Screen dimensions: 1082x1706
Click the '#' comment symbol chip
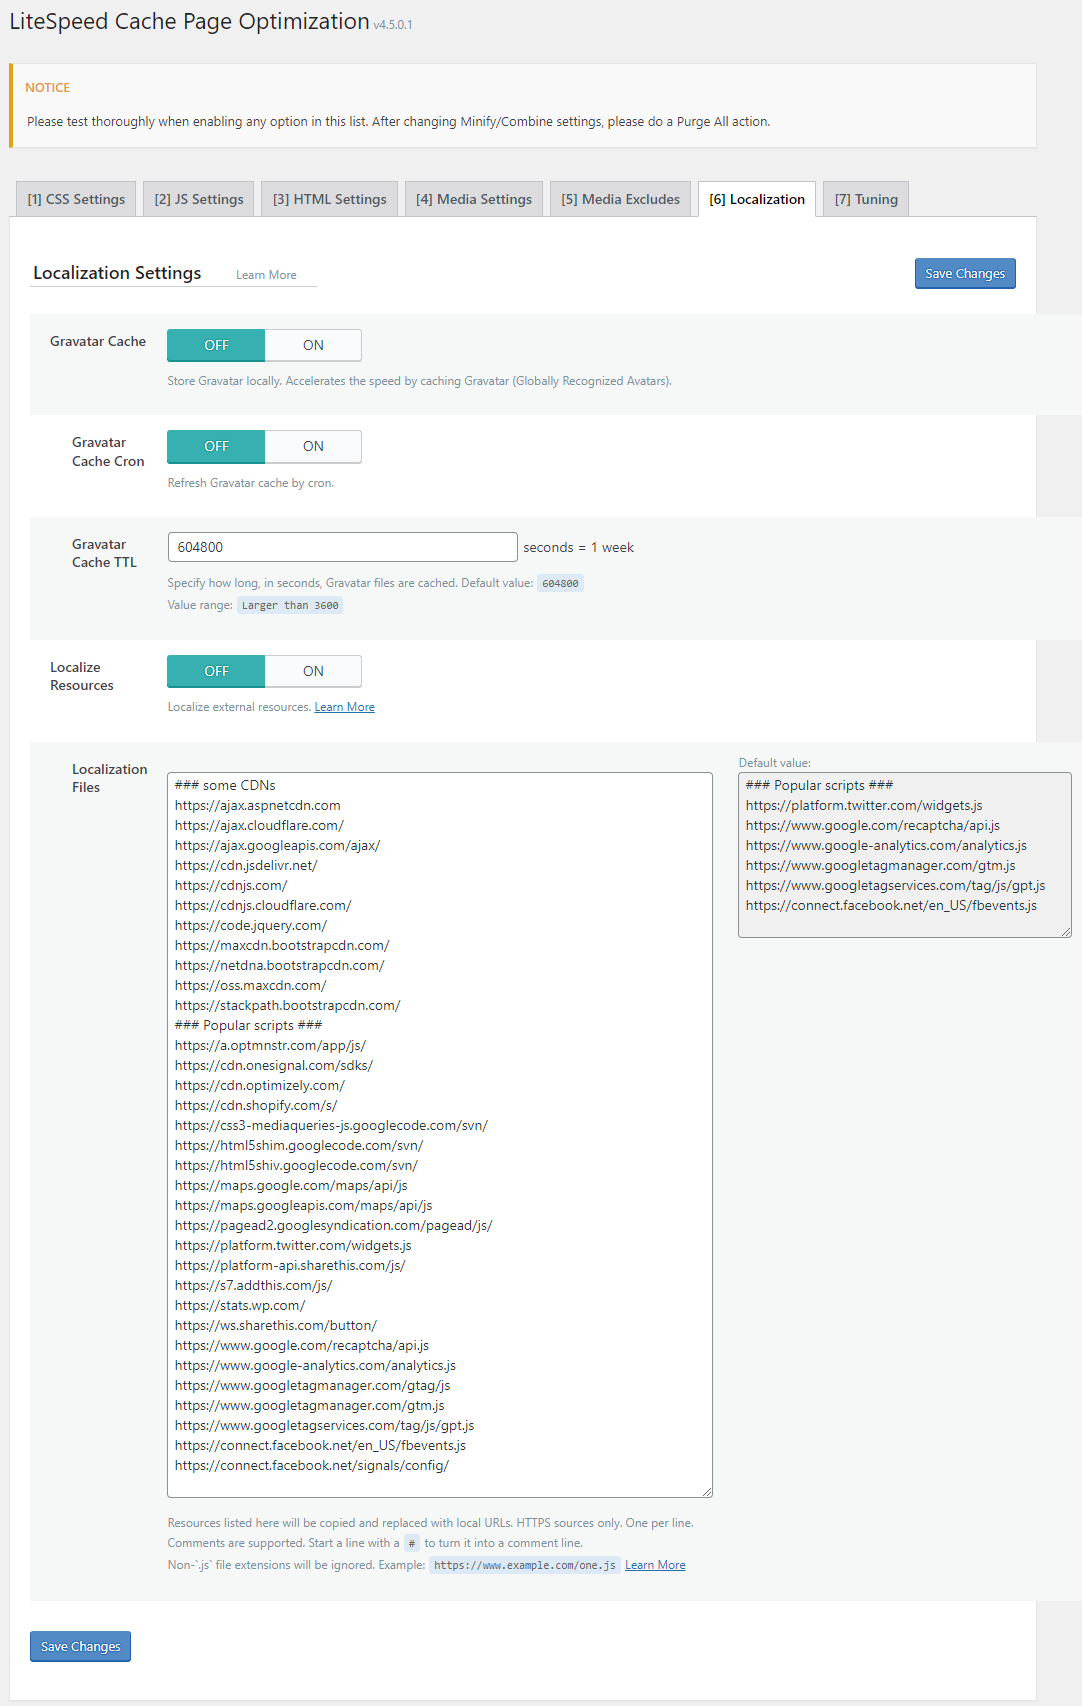(x=411, y=1543)
